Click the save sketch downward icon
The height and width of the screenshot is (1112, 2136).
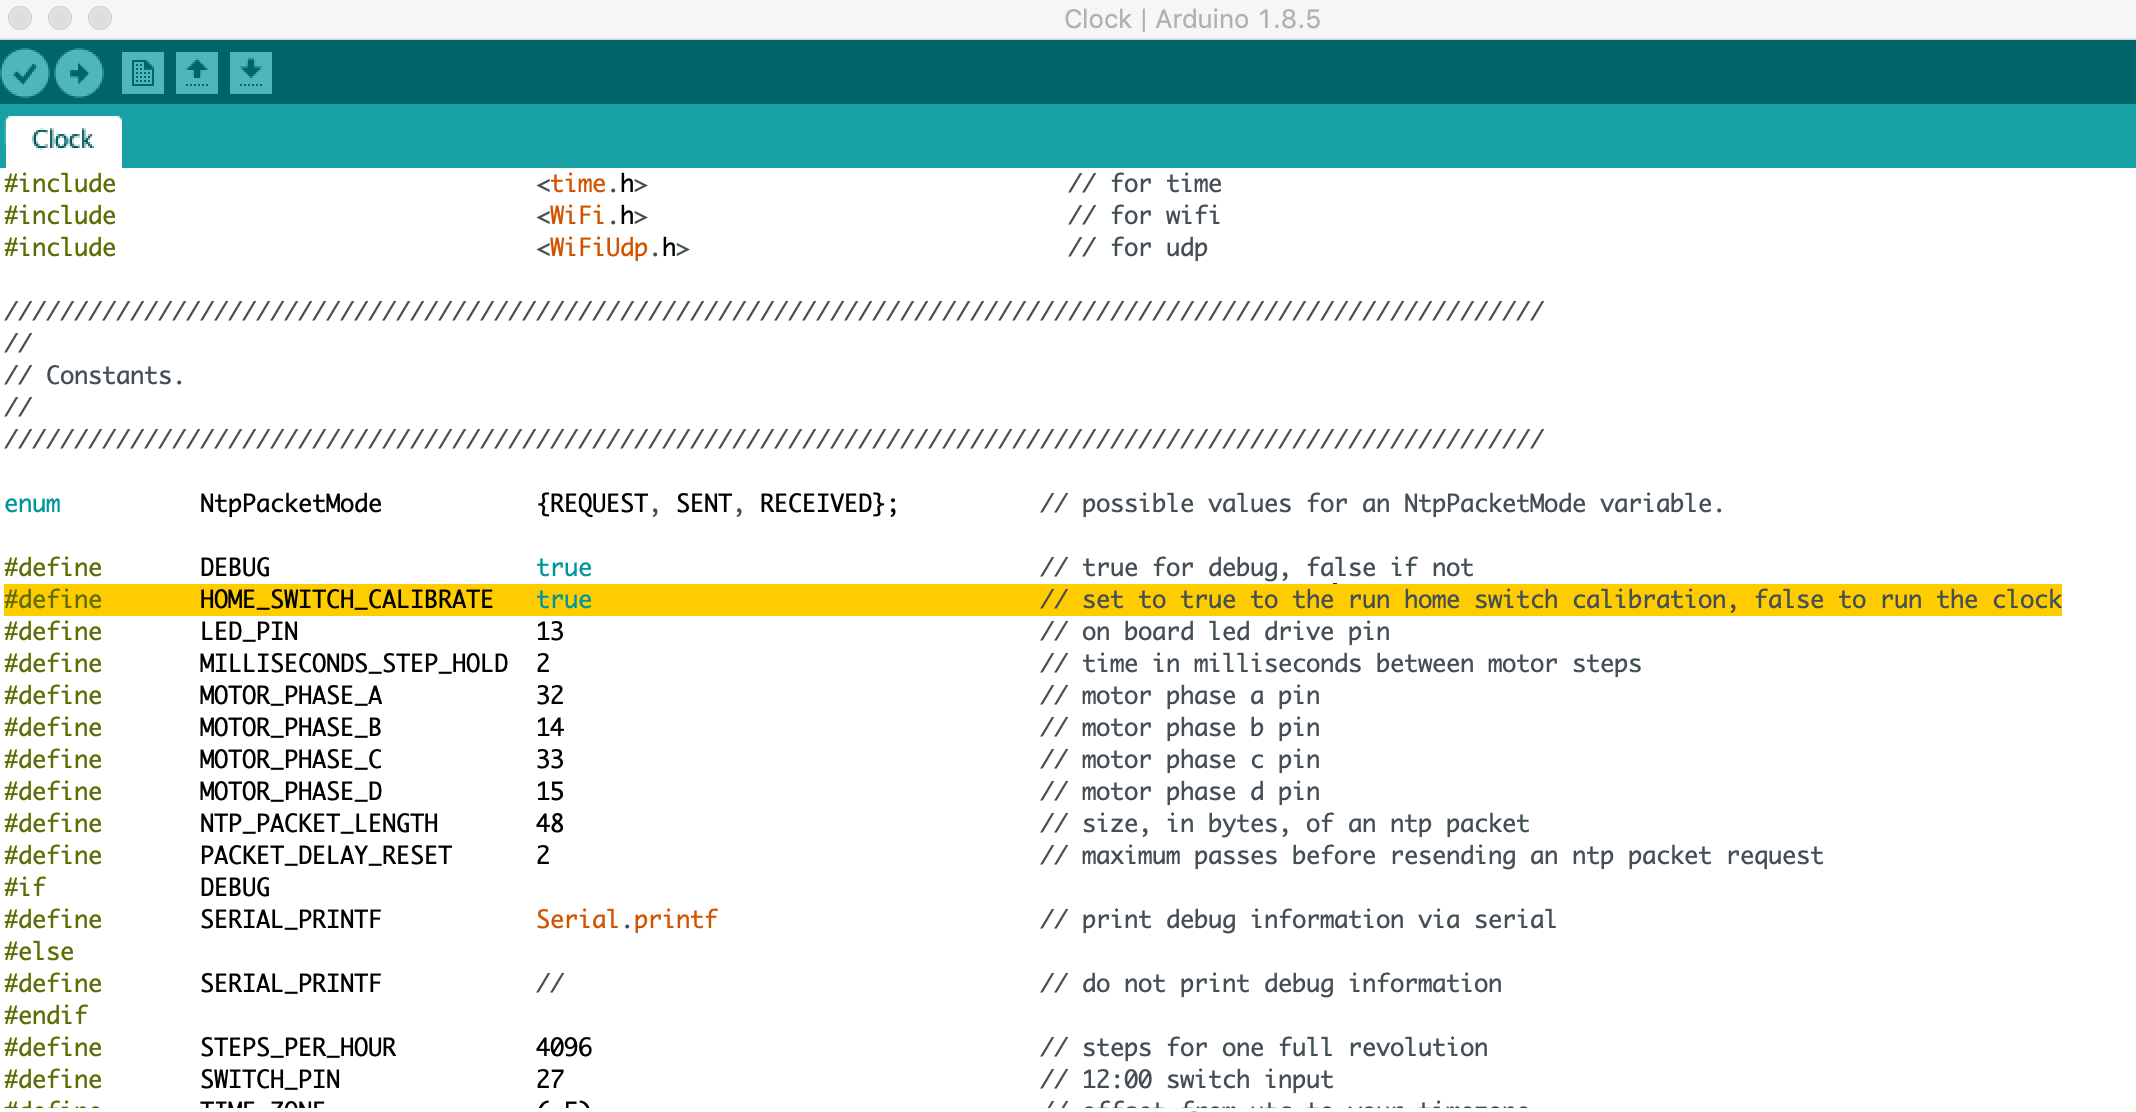pyautogui.click(x=249, y=73)
